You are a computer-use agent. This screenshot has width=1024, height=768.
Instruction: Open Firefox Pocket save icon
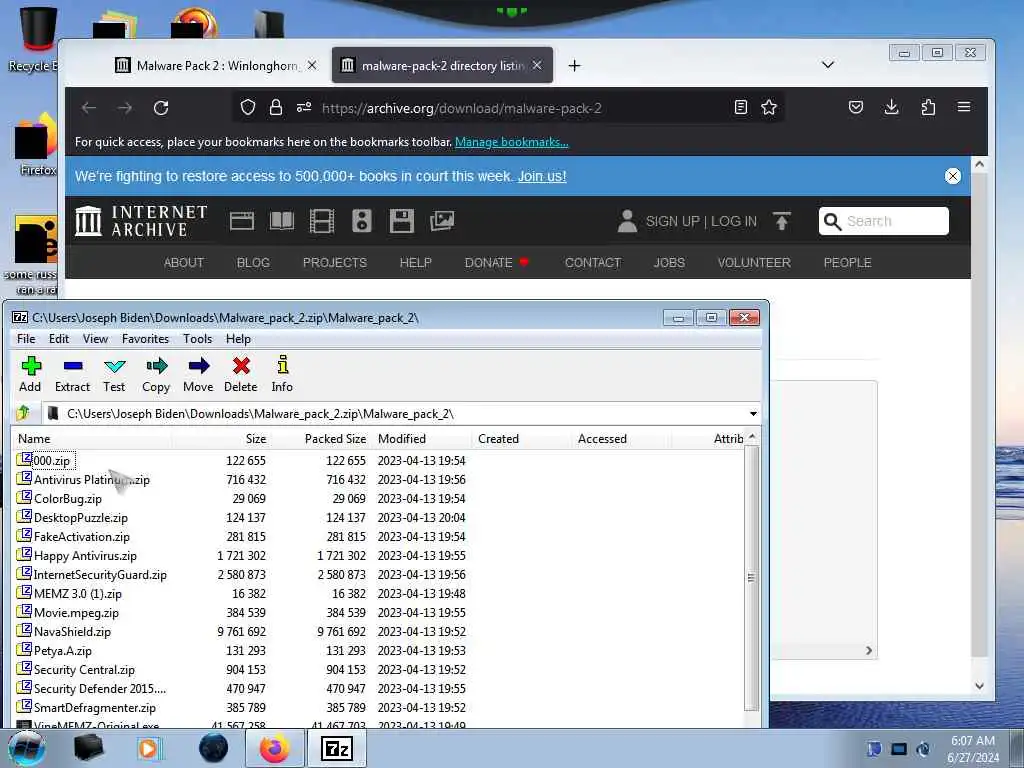(x=856, y=107)
